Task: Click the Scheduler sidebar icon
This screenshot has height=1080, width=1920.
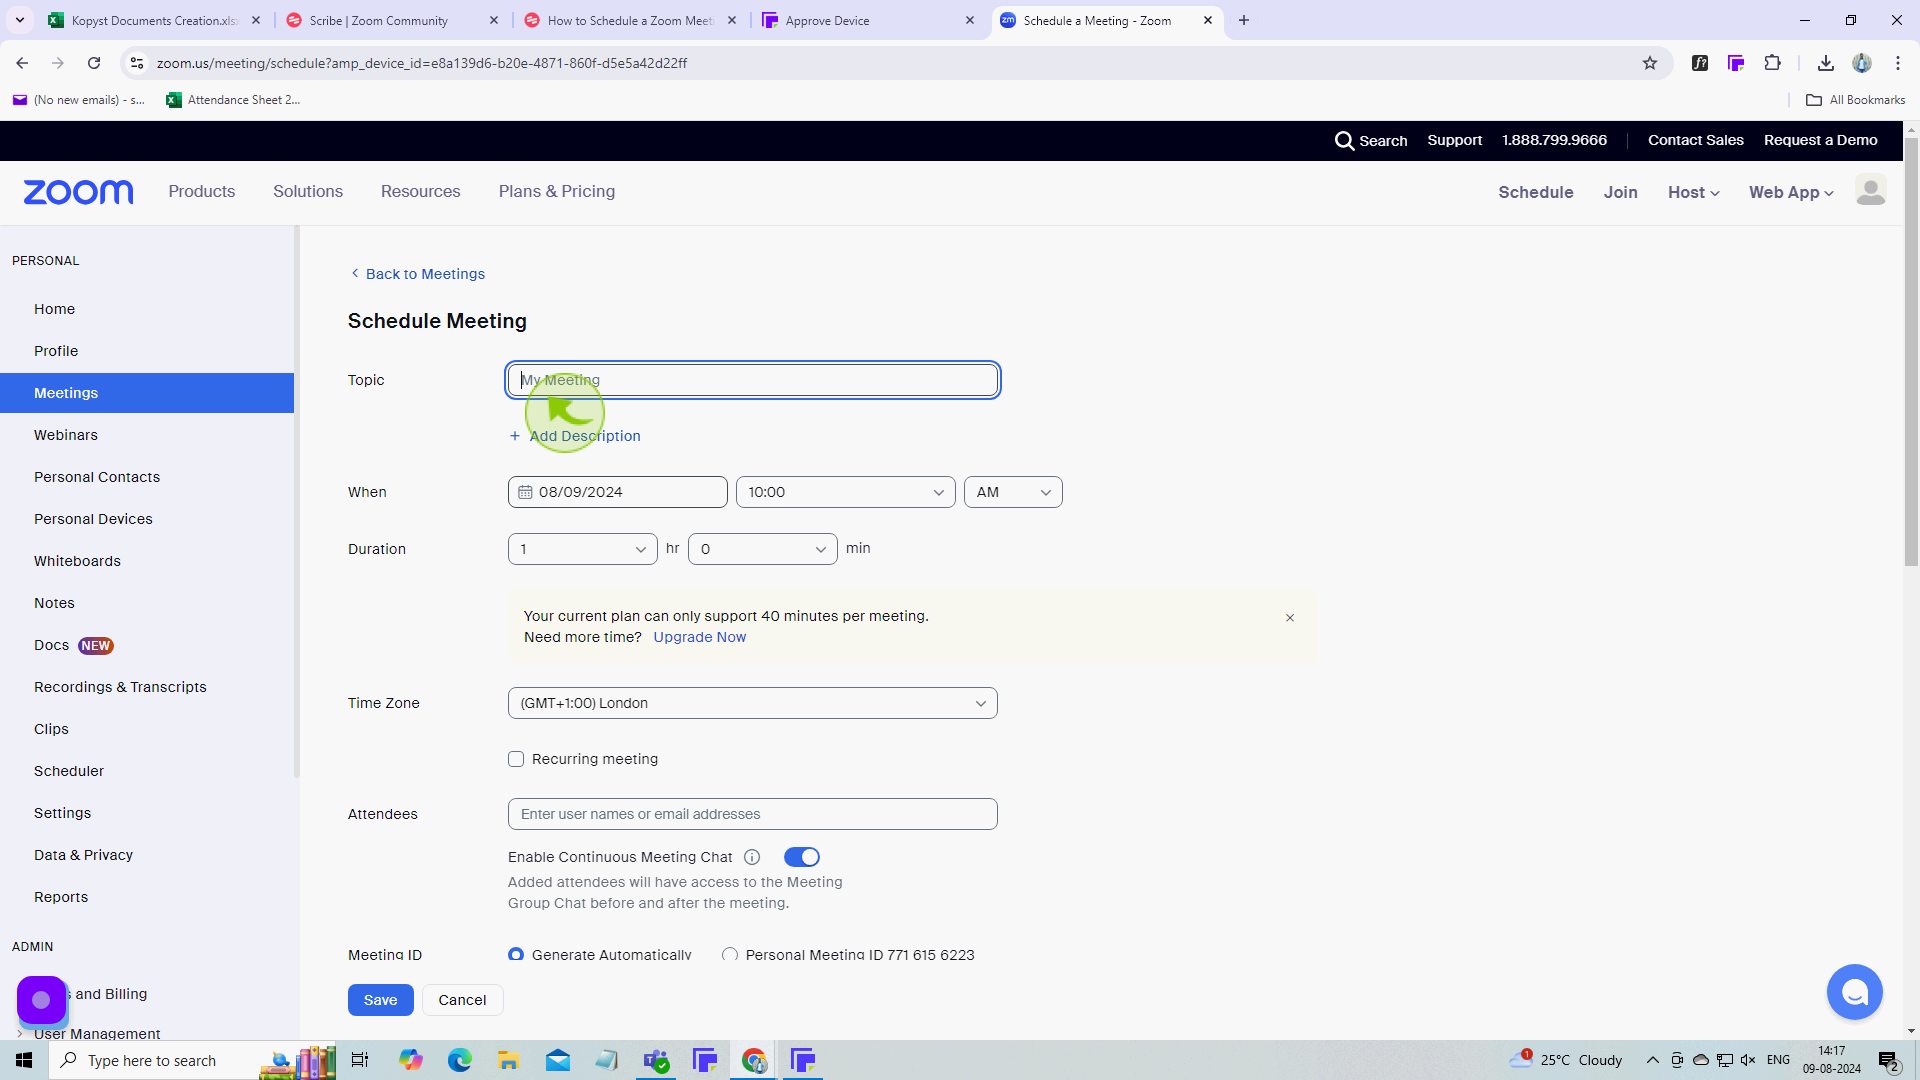Action: click(x=69, y=770)
